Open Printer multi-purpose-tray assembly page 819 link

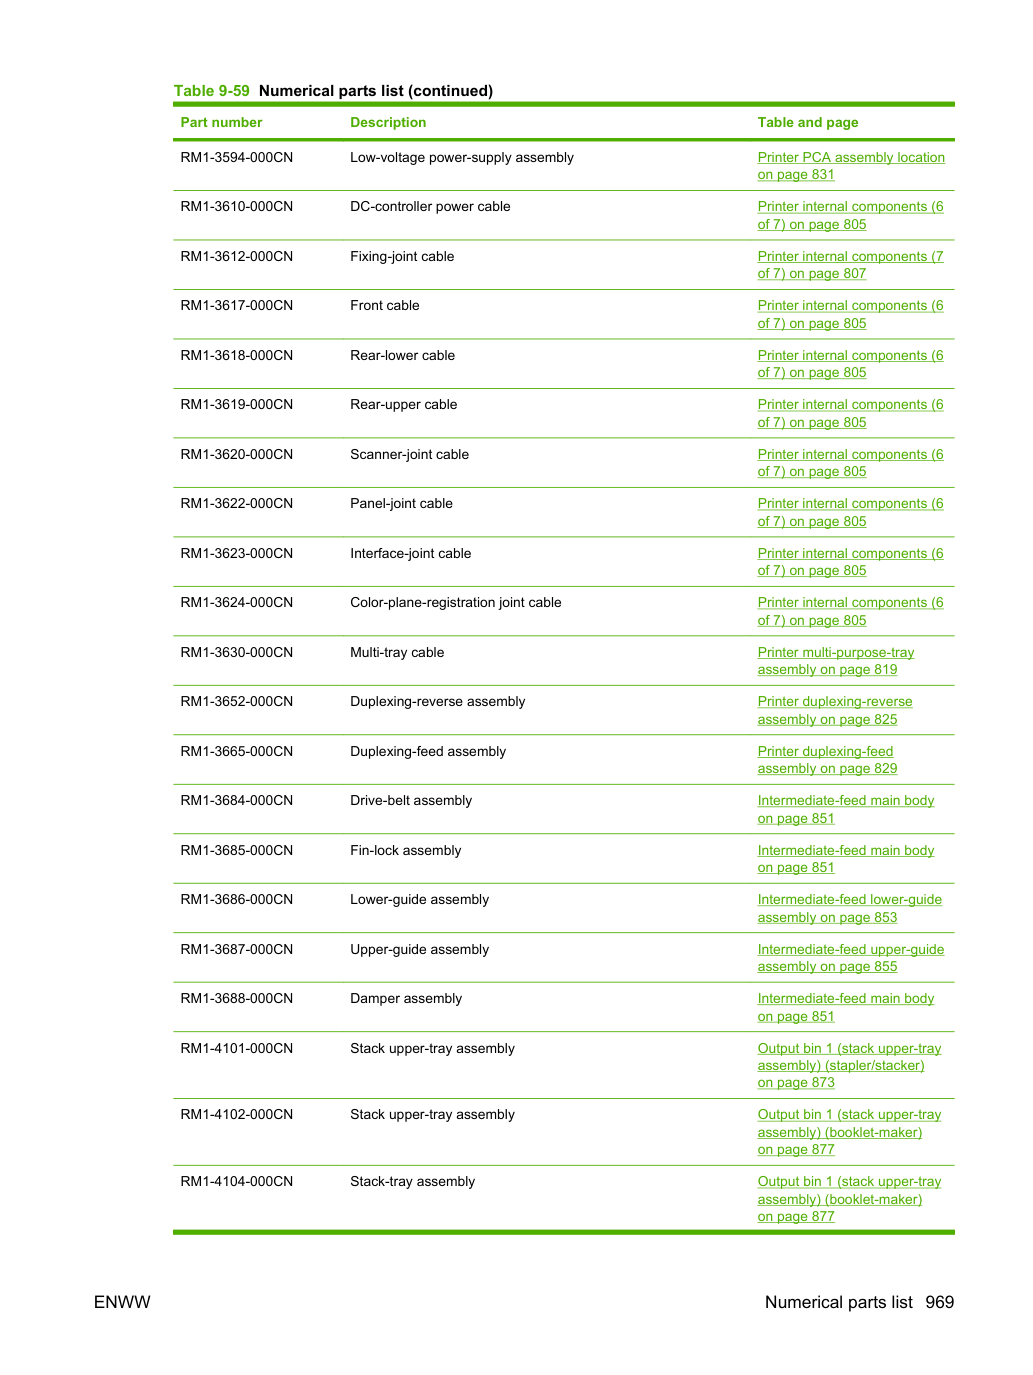pyautogui.click(x=836, y=661)
